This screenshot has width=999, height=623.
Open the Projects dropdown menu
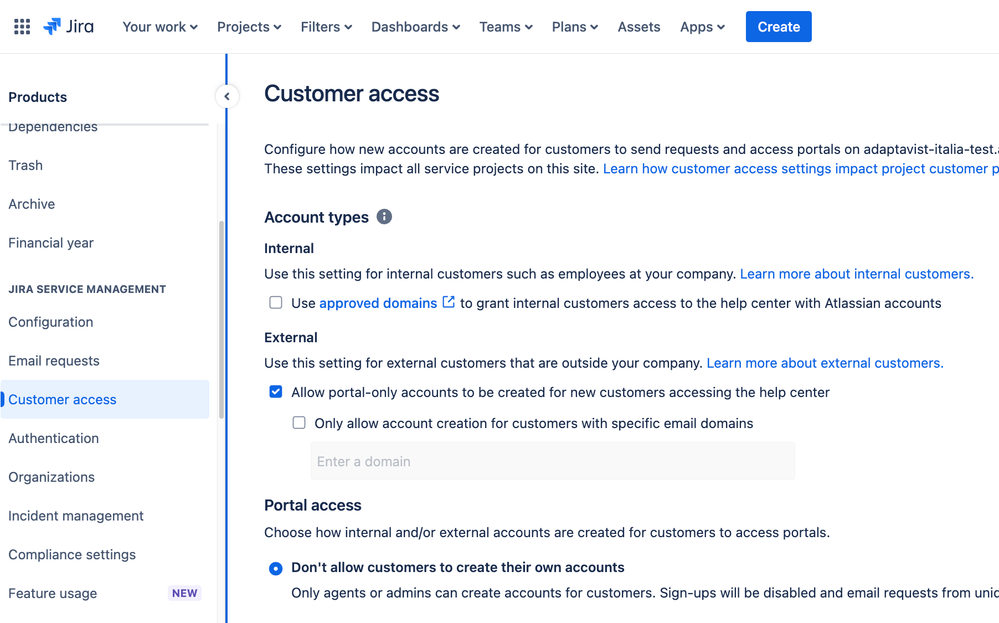click(x=249, y=27)
